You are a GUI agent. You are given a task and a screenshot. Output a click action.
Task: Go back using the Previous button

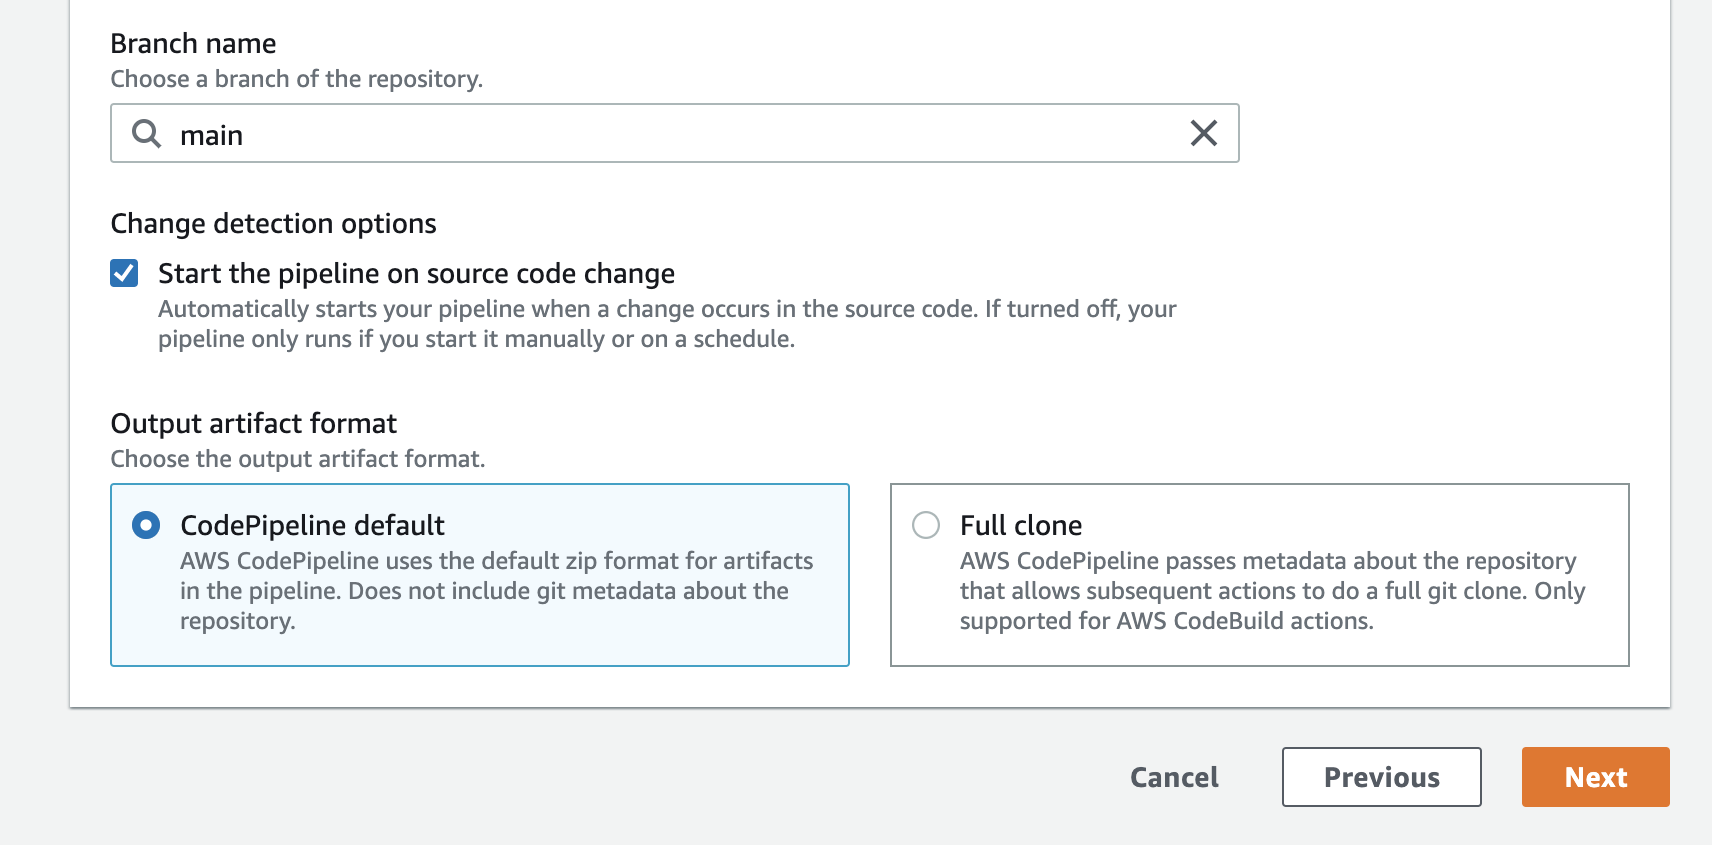tap(1381, 777)
